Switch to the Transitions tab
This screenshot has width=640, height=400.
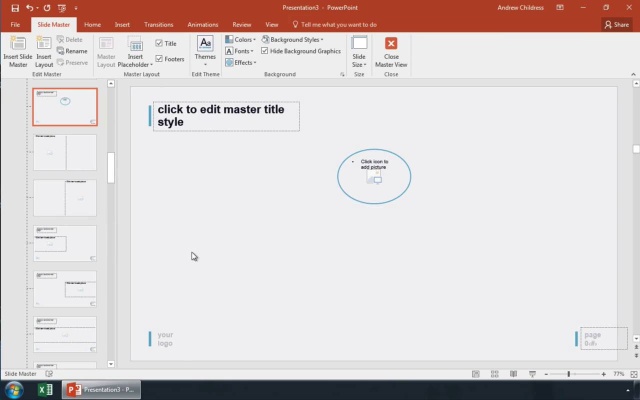159,24
